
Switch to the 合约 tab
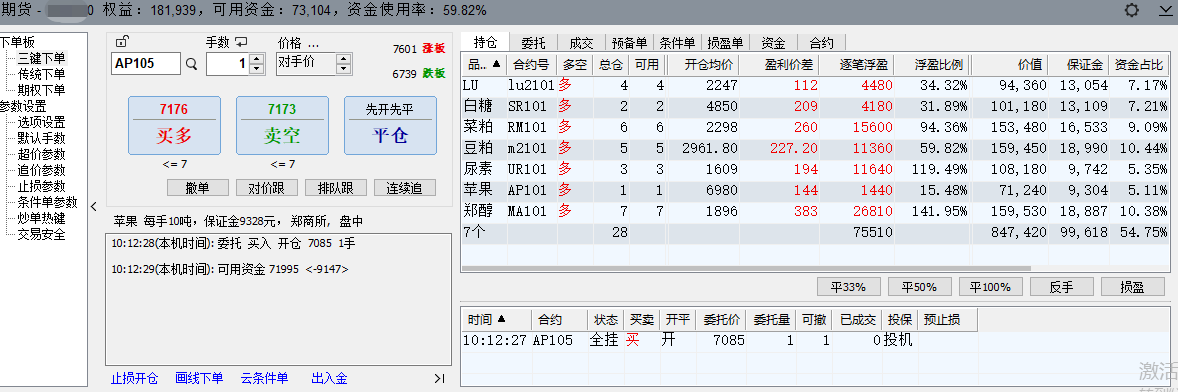coord(822,43)
